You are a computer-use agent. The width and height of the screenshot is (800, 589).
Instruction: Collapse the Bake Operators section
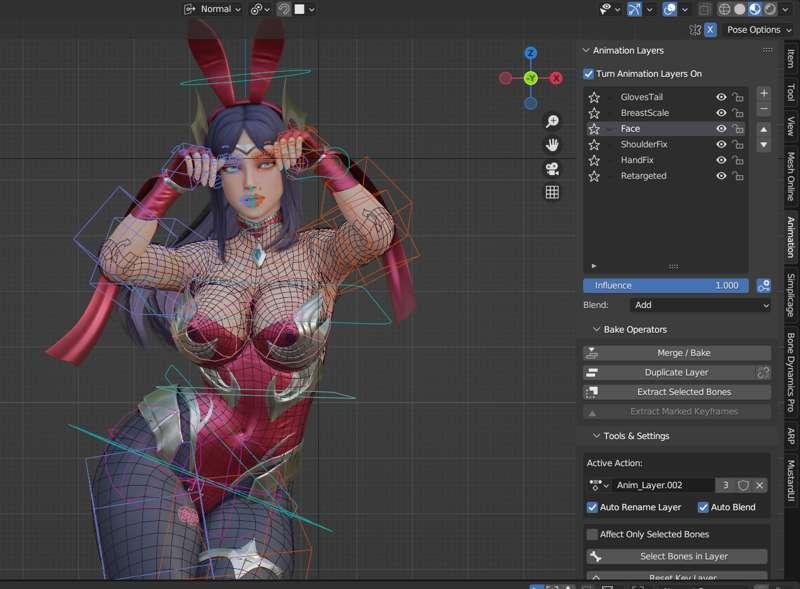pos(596,330)
